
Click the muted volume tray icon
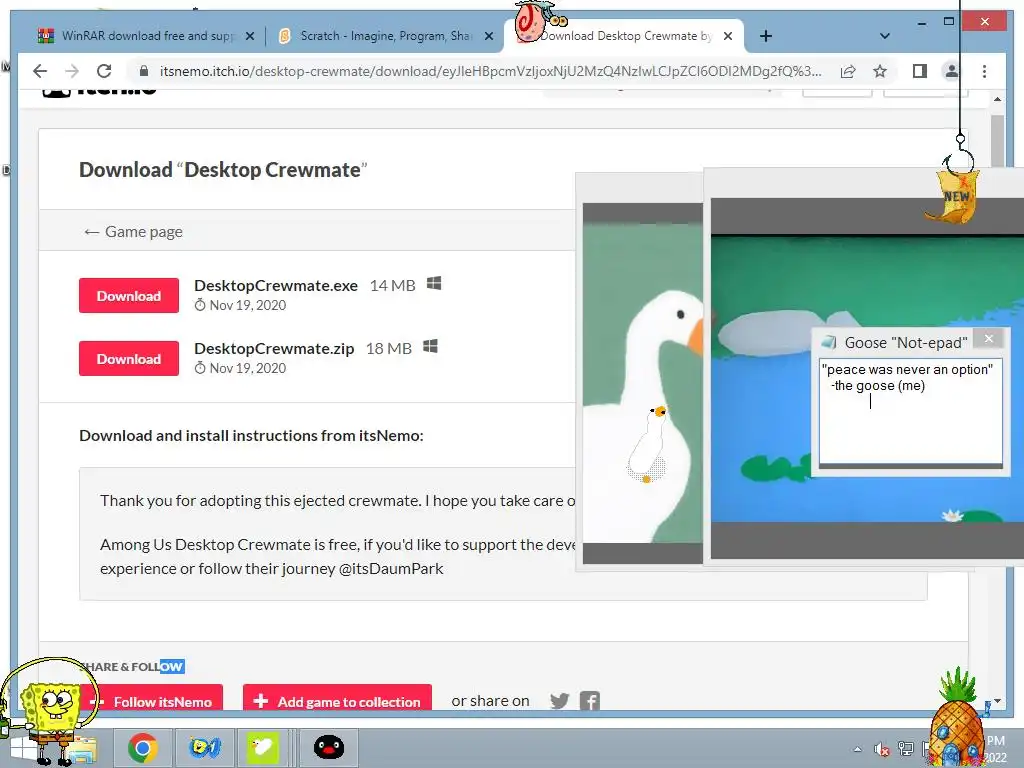(x=881, y=749)
